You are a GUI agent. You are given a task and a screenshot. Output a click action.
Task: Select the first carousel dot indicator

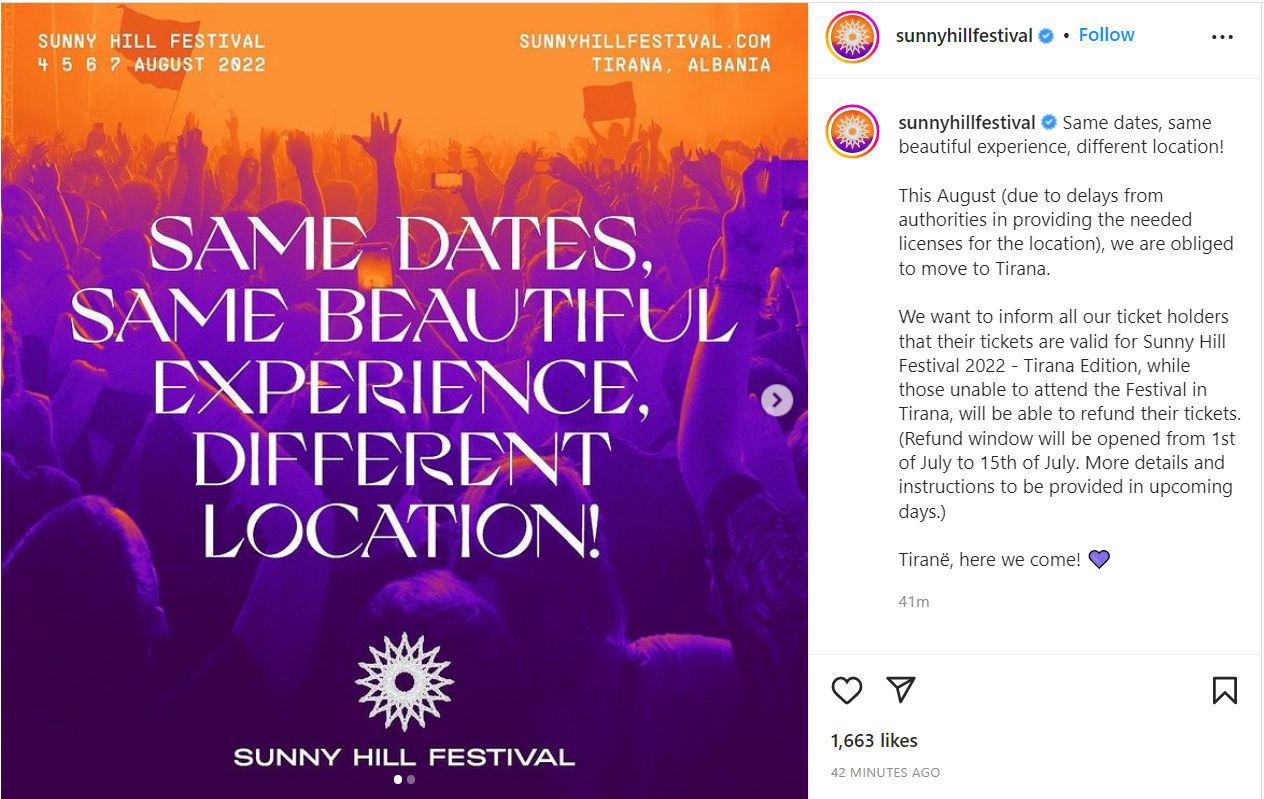pos(398,780)
